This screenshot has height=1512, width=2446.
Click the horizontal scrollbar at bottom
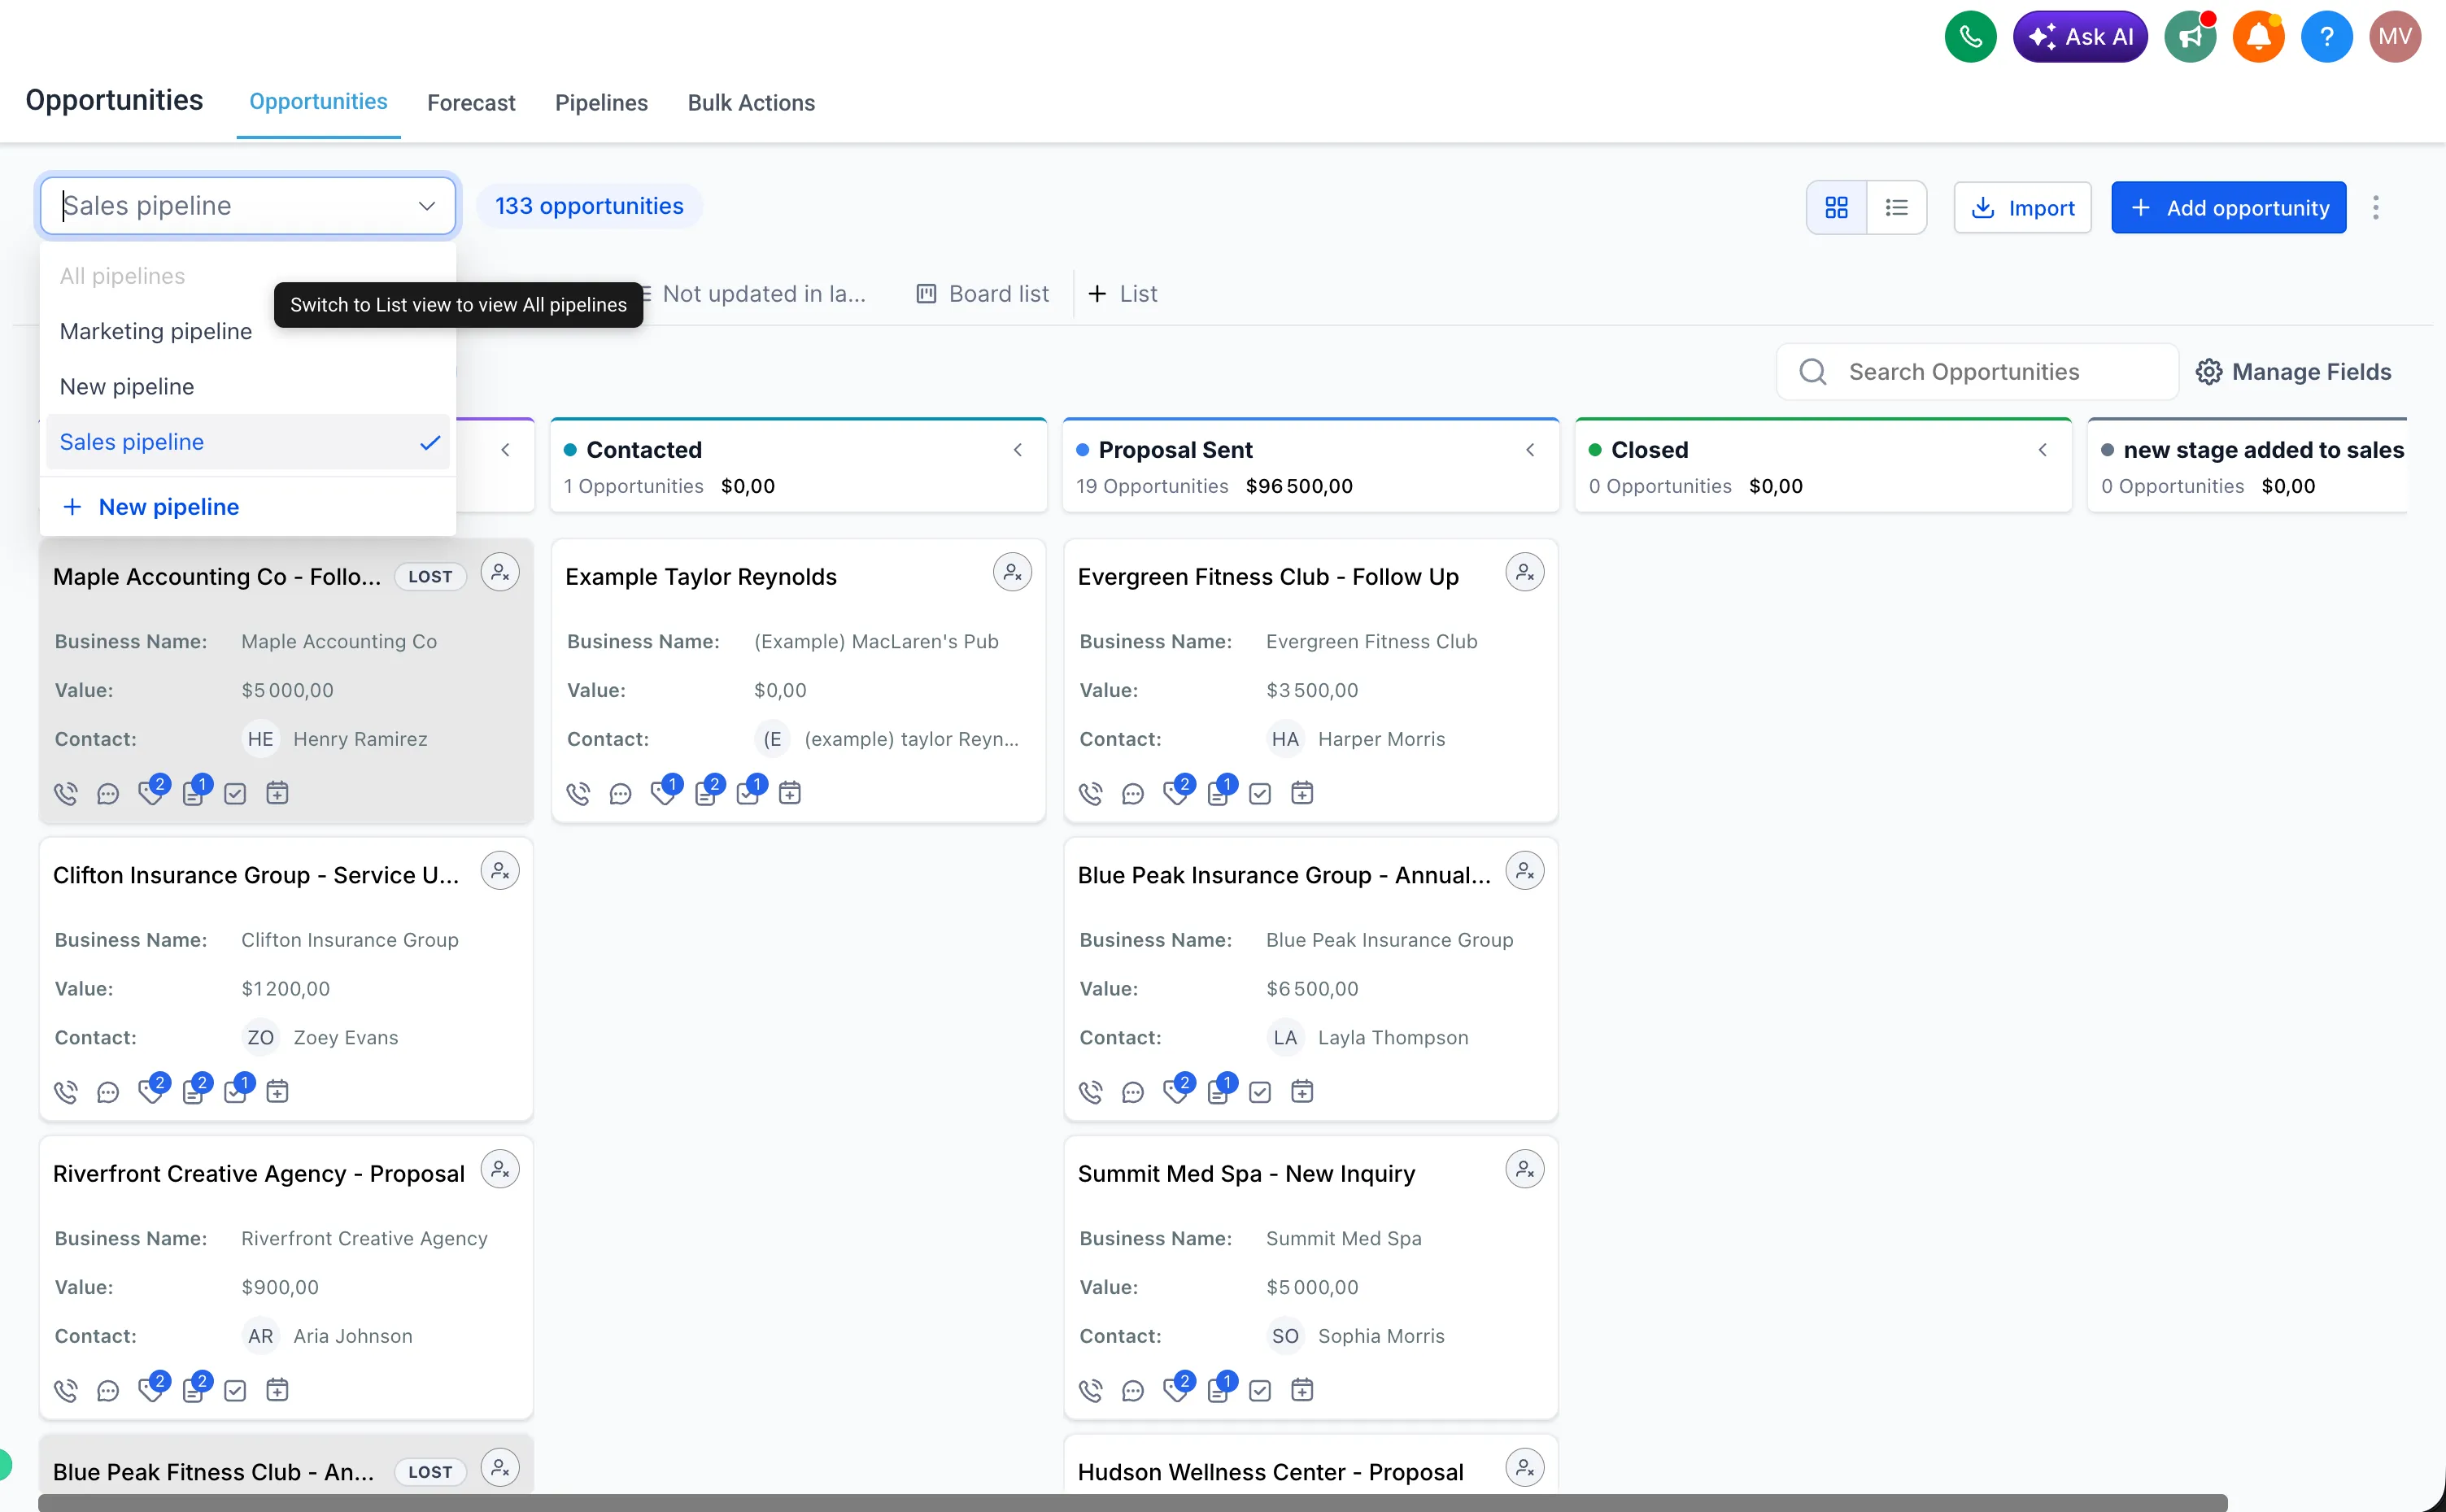(1132, 1503)
